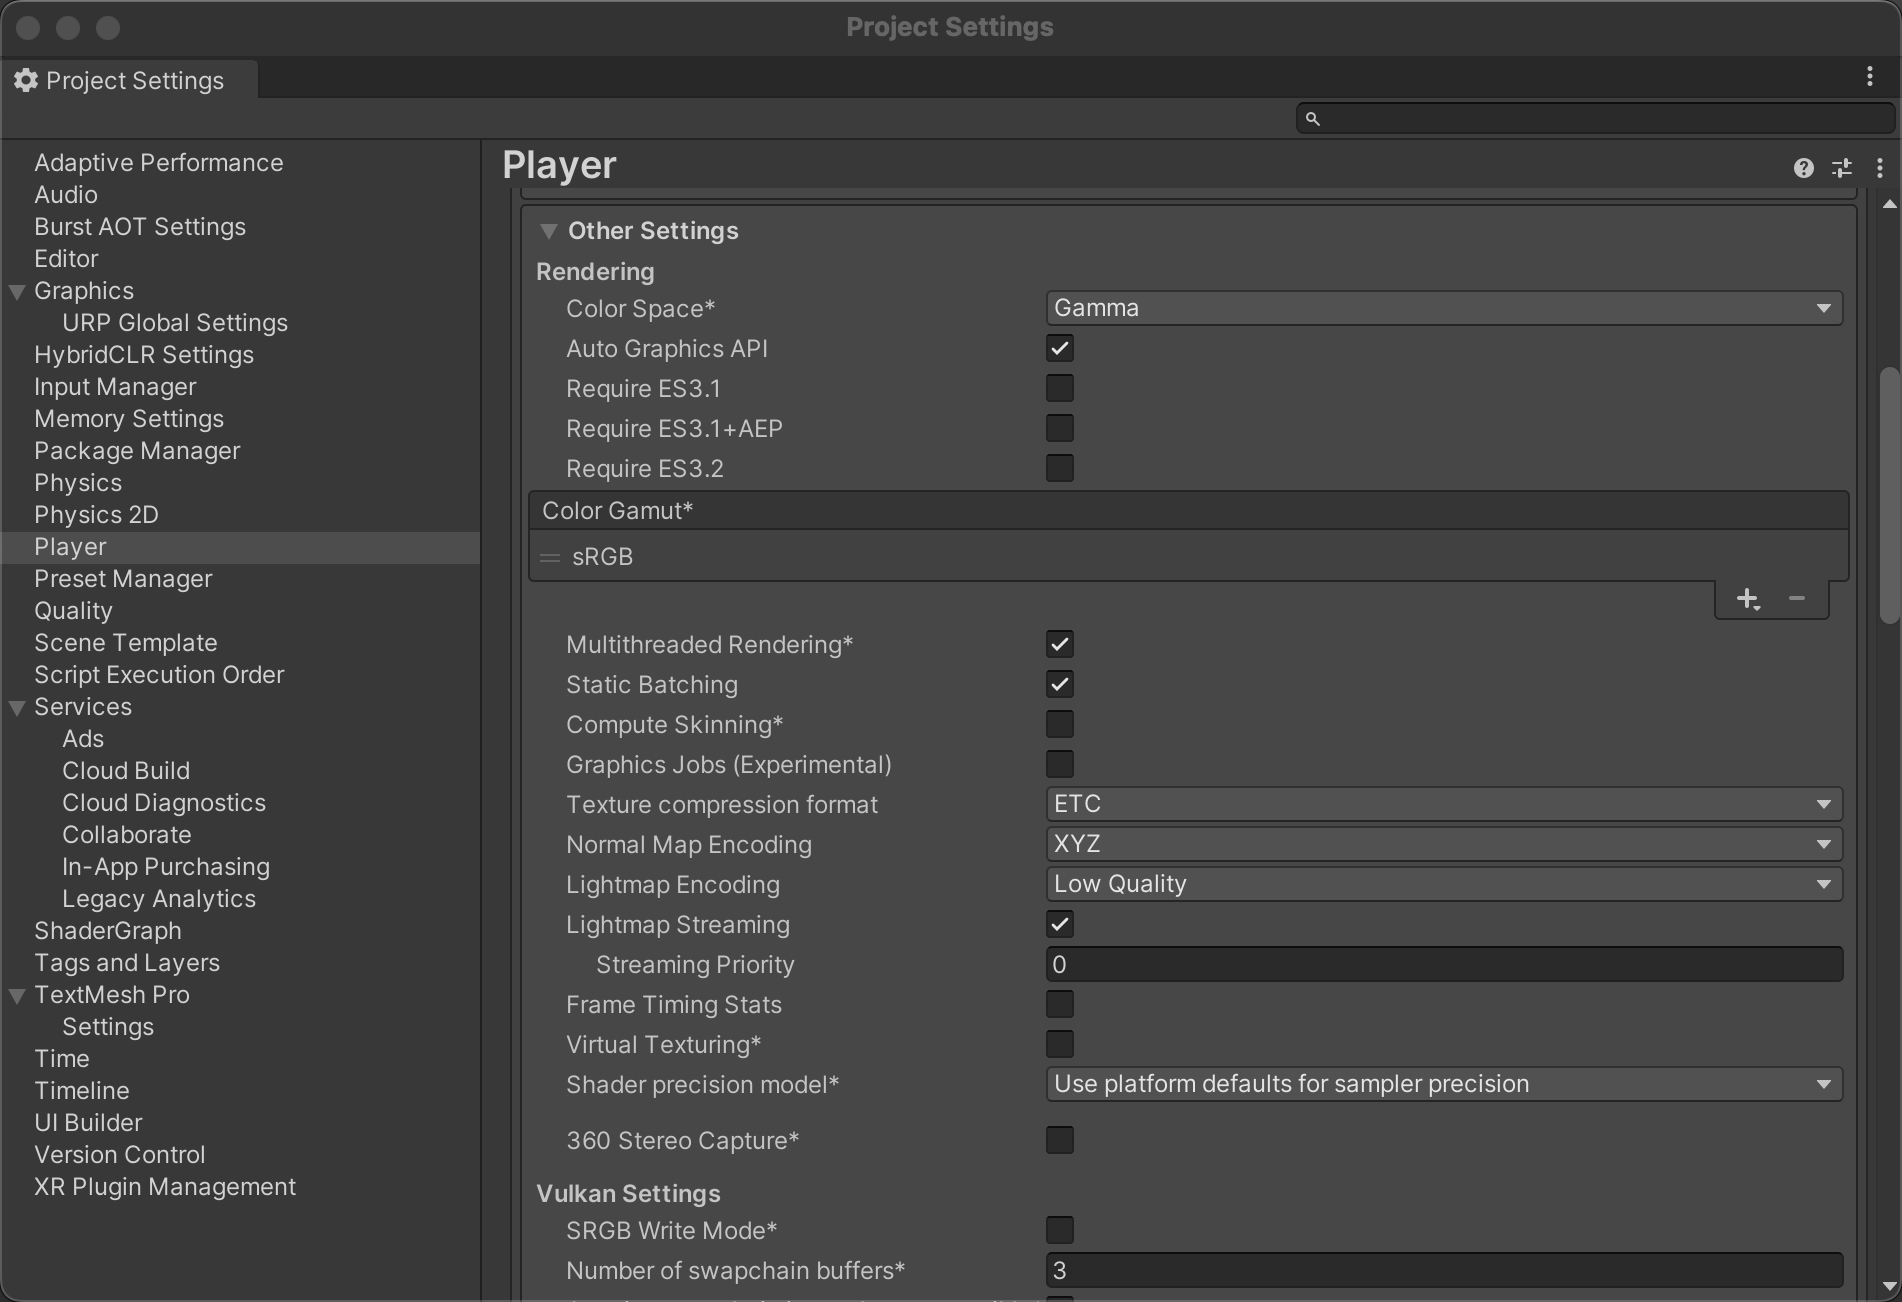Screen dimensions: 1902x1302
Task: Open the Player help documentation icon
Action: point(1803,168)
